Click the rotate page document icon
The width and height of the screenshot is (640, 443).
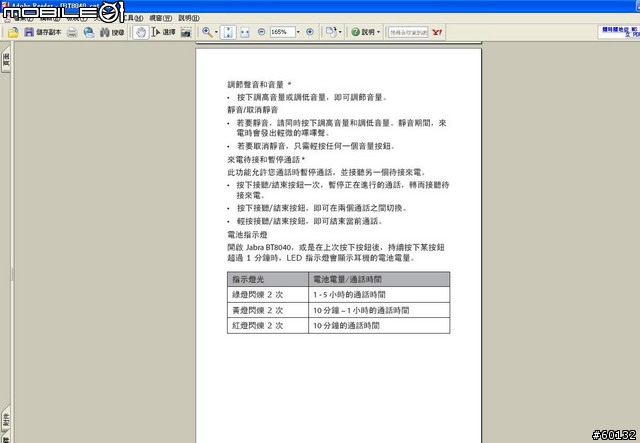(x=331, y=32)
